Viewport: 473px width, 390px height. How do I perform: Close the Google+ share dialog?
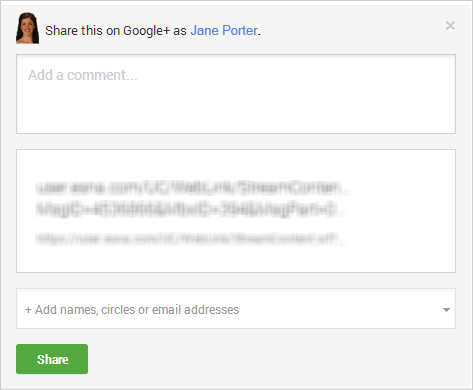pos(450,25)
